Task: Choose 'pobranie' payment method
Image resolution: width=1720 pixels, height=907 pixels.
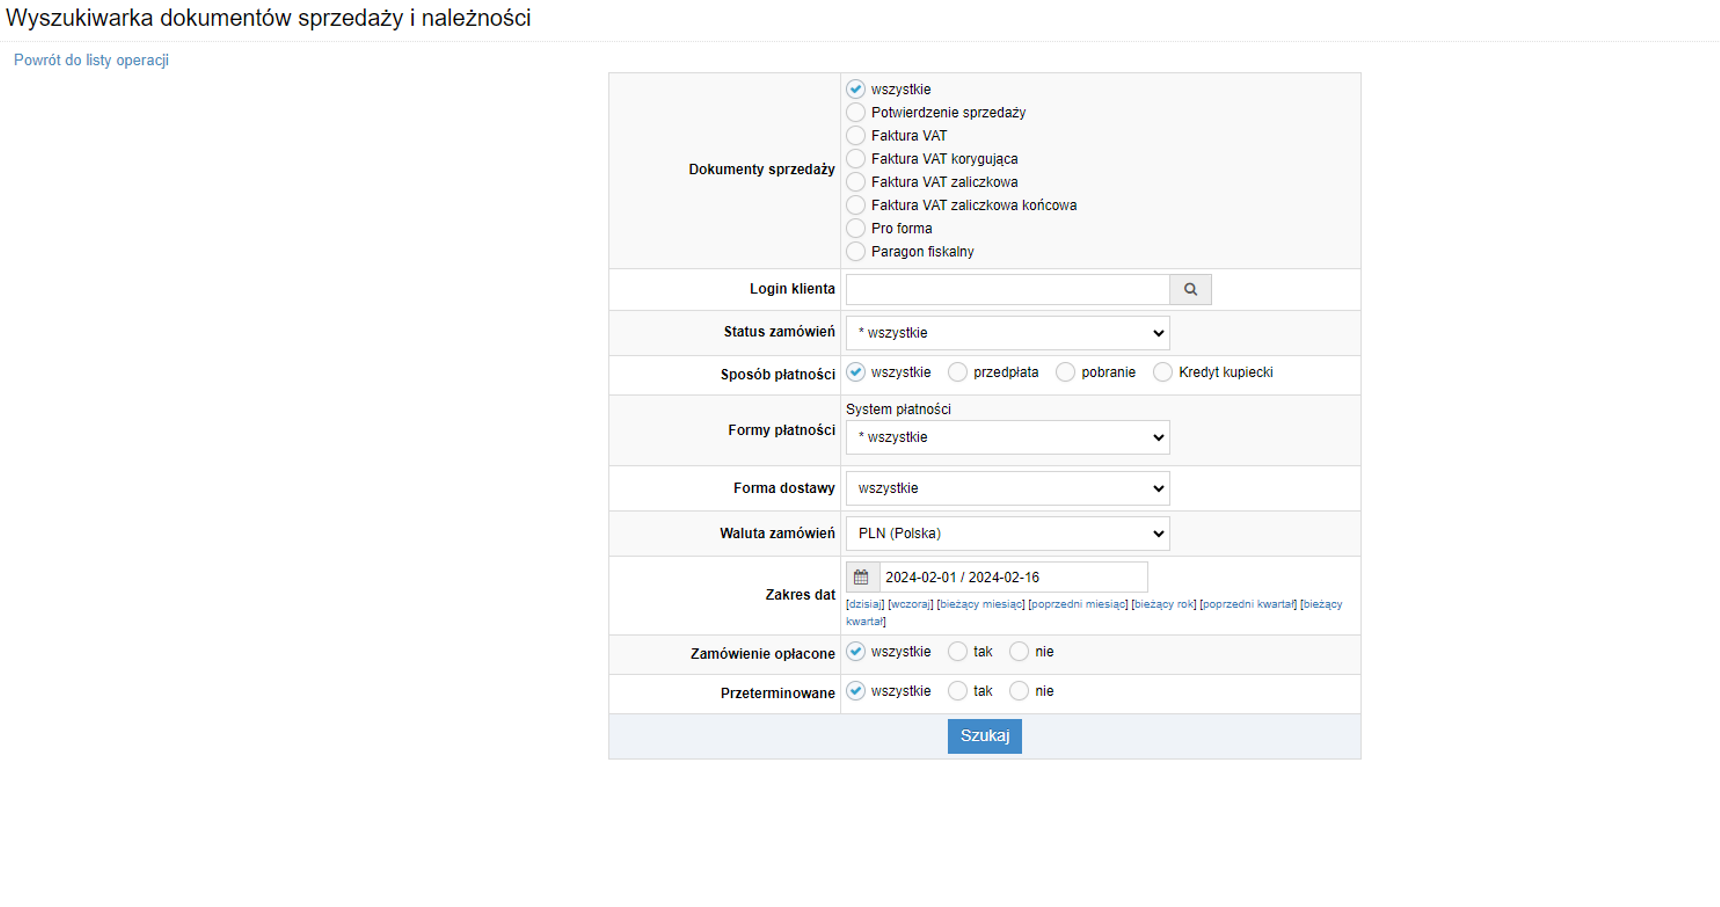Action: (1065, 372)
